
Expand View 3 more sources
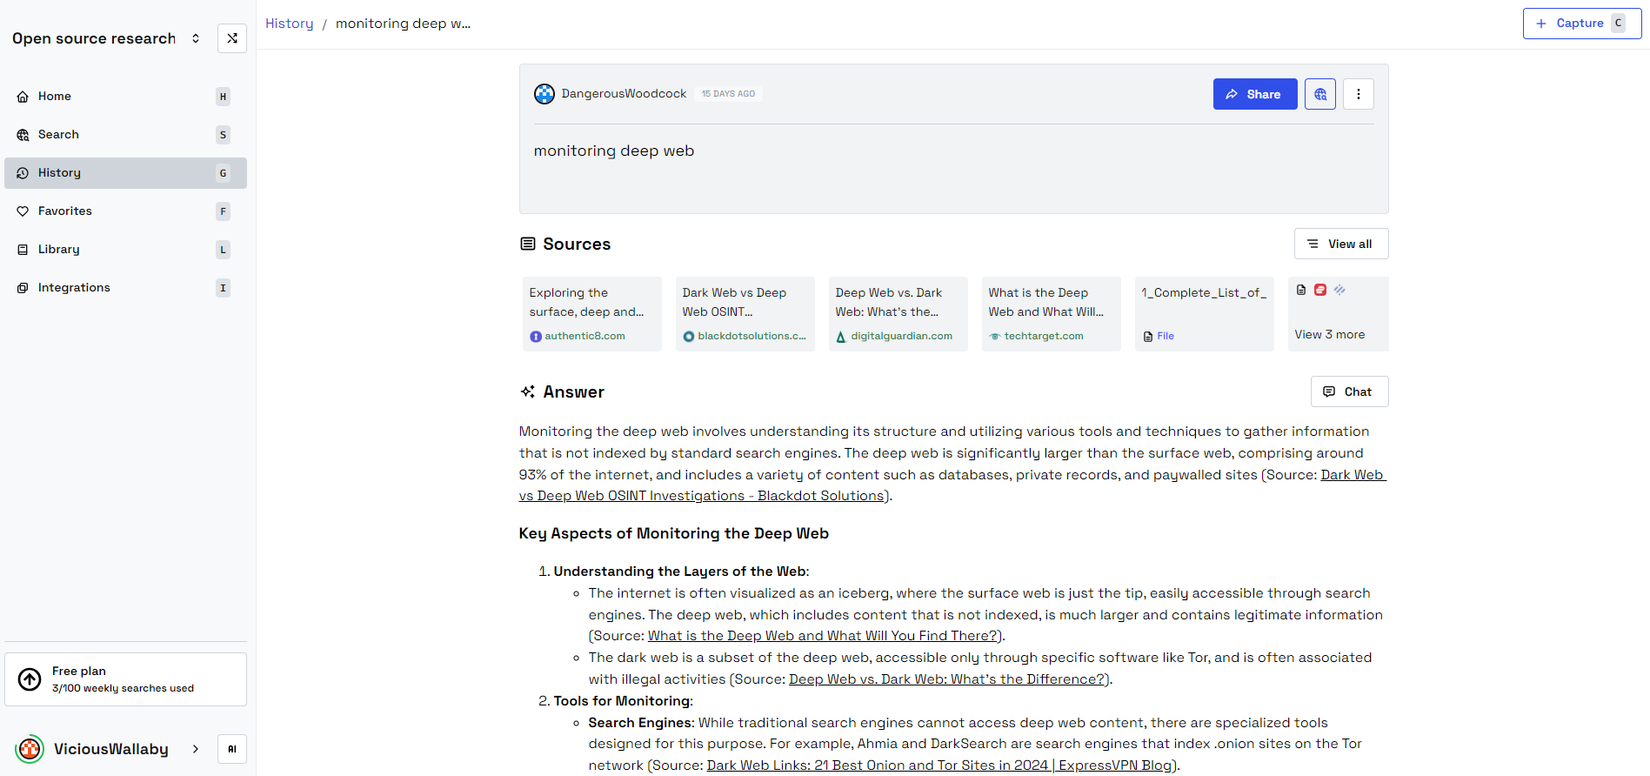click(x=1337, y=314)
